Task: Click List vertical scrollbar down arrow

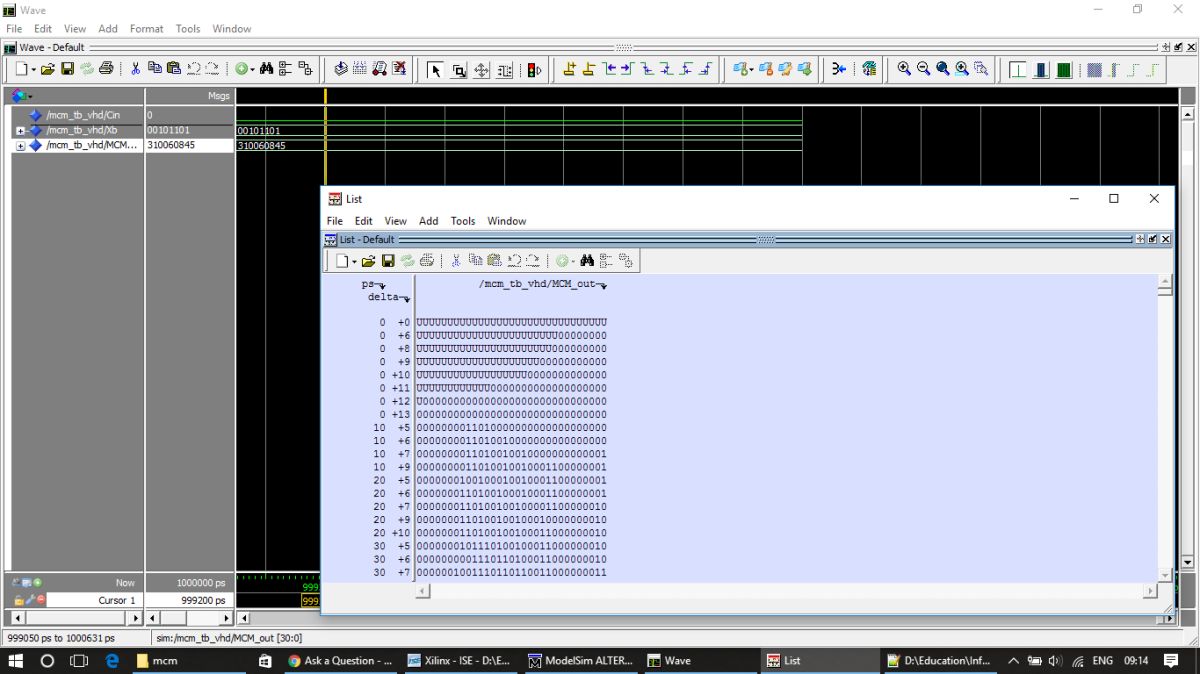Action: (x=1165, y=576)
